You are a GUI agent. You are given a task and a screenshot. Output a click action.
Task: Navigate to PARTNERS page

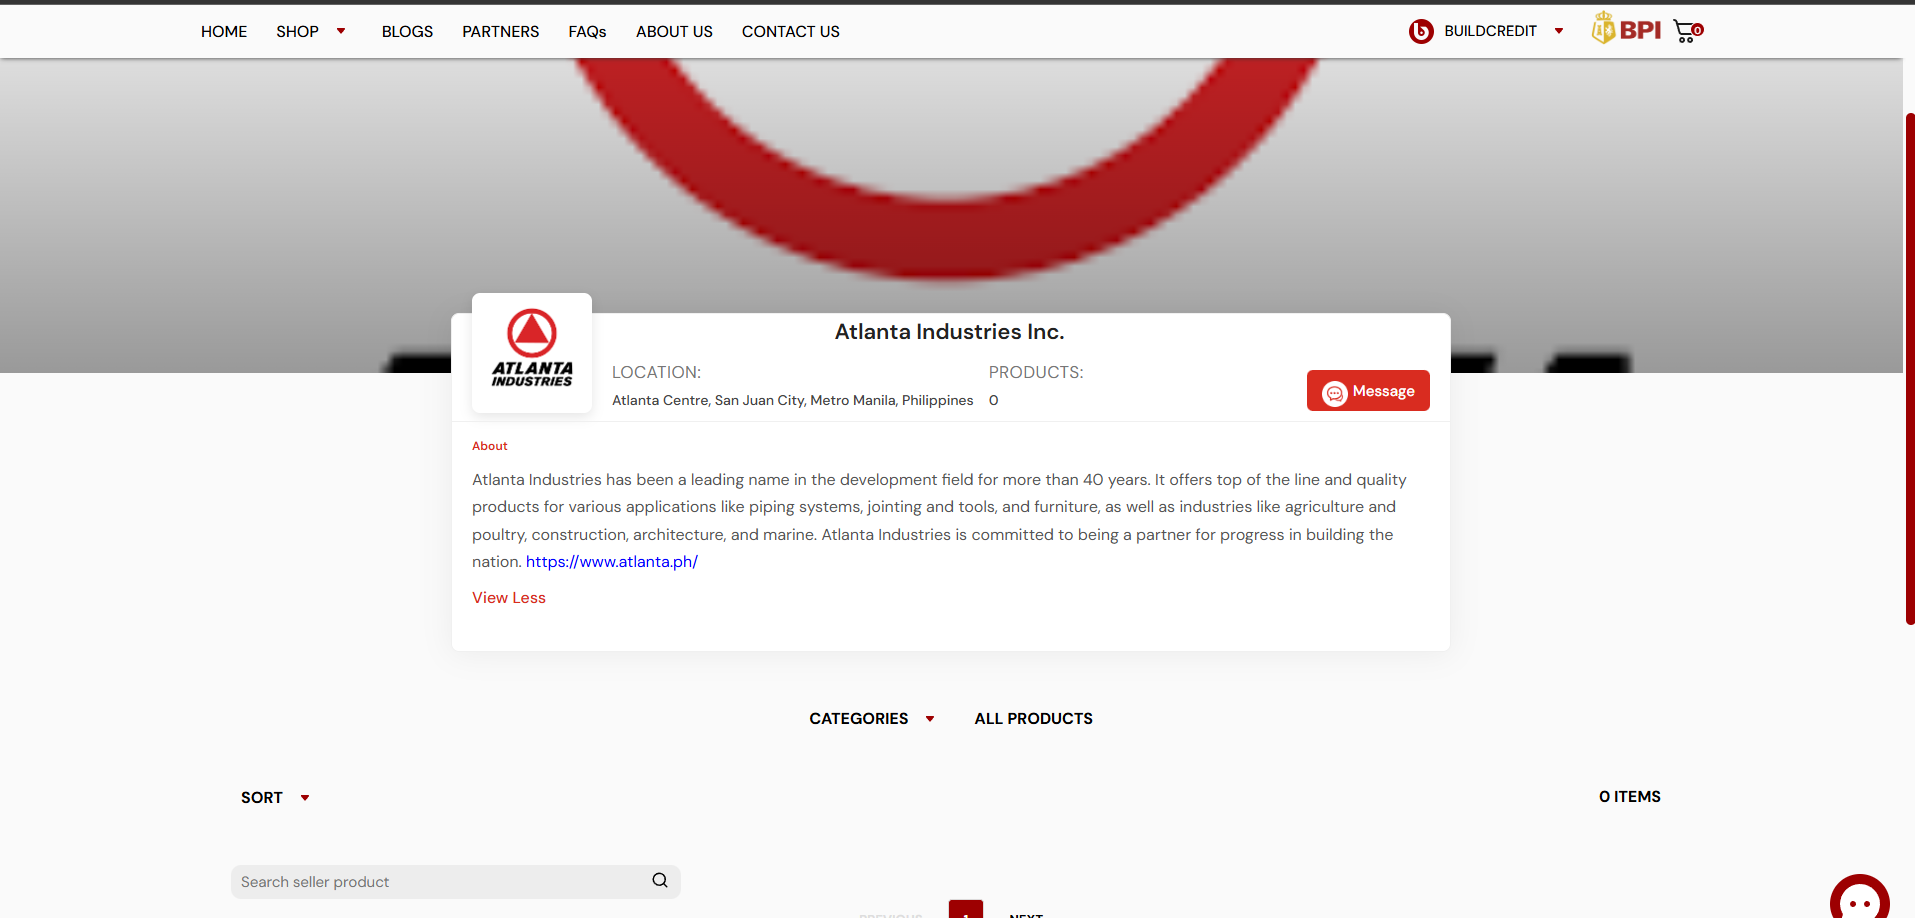(x=500, y=32)
